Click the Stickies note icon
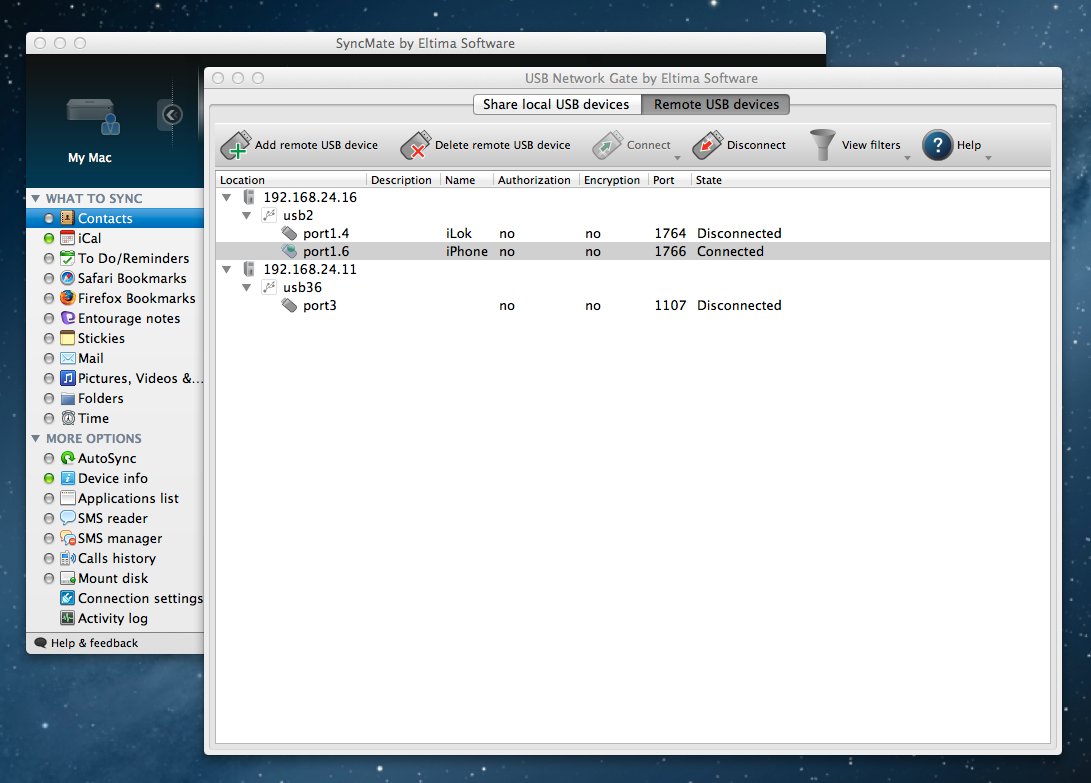This screenshot has width=1091, height=783. pyautogui.click(x=67, y=338)
